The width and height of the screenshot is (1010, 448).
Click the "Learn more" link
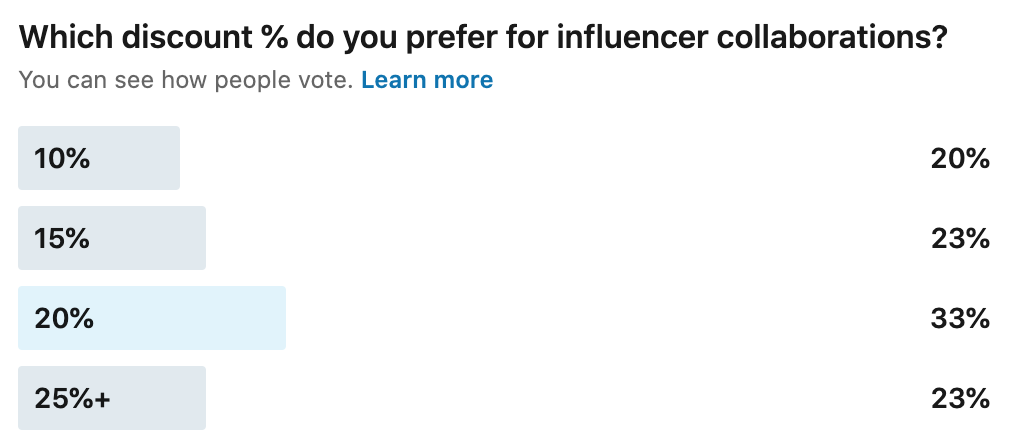coord(427,80)
